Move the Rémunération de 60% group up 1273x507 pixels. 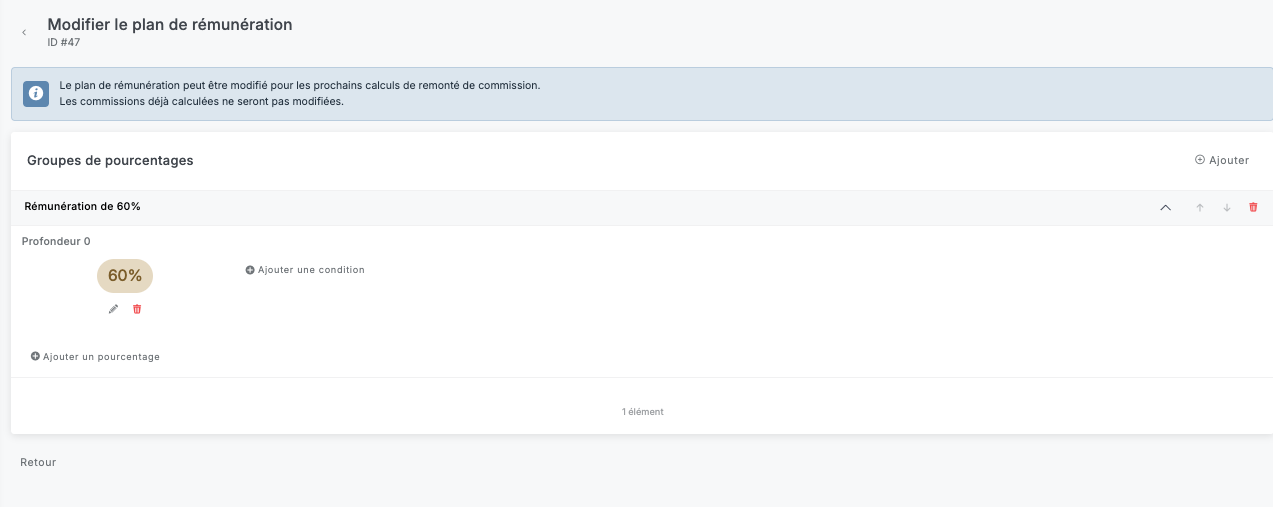[x=1200, y=207]
